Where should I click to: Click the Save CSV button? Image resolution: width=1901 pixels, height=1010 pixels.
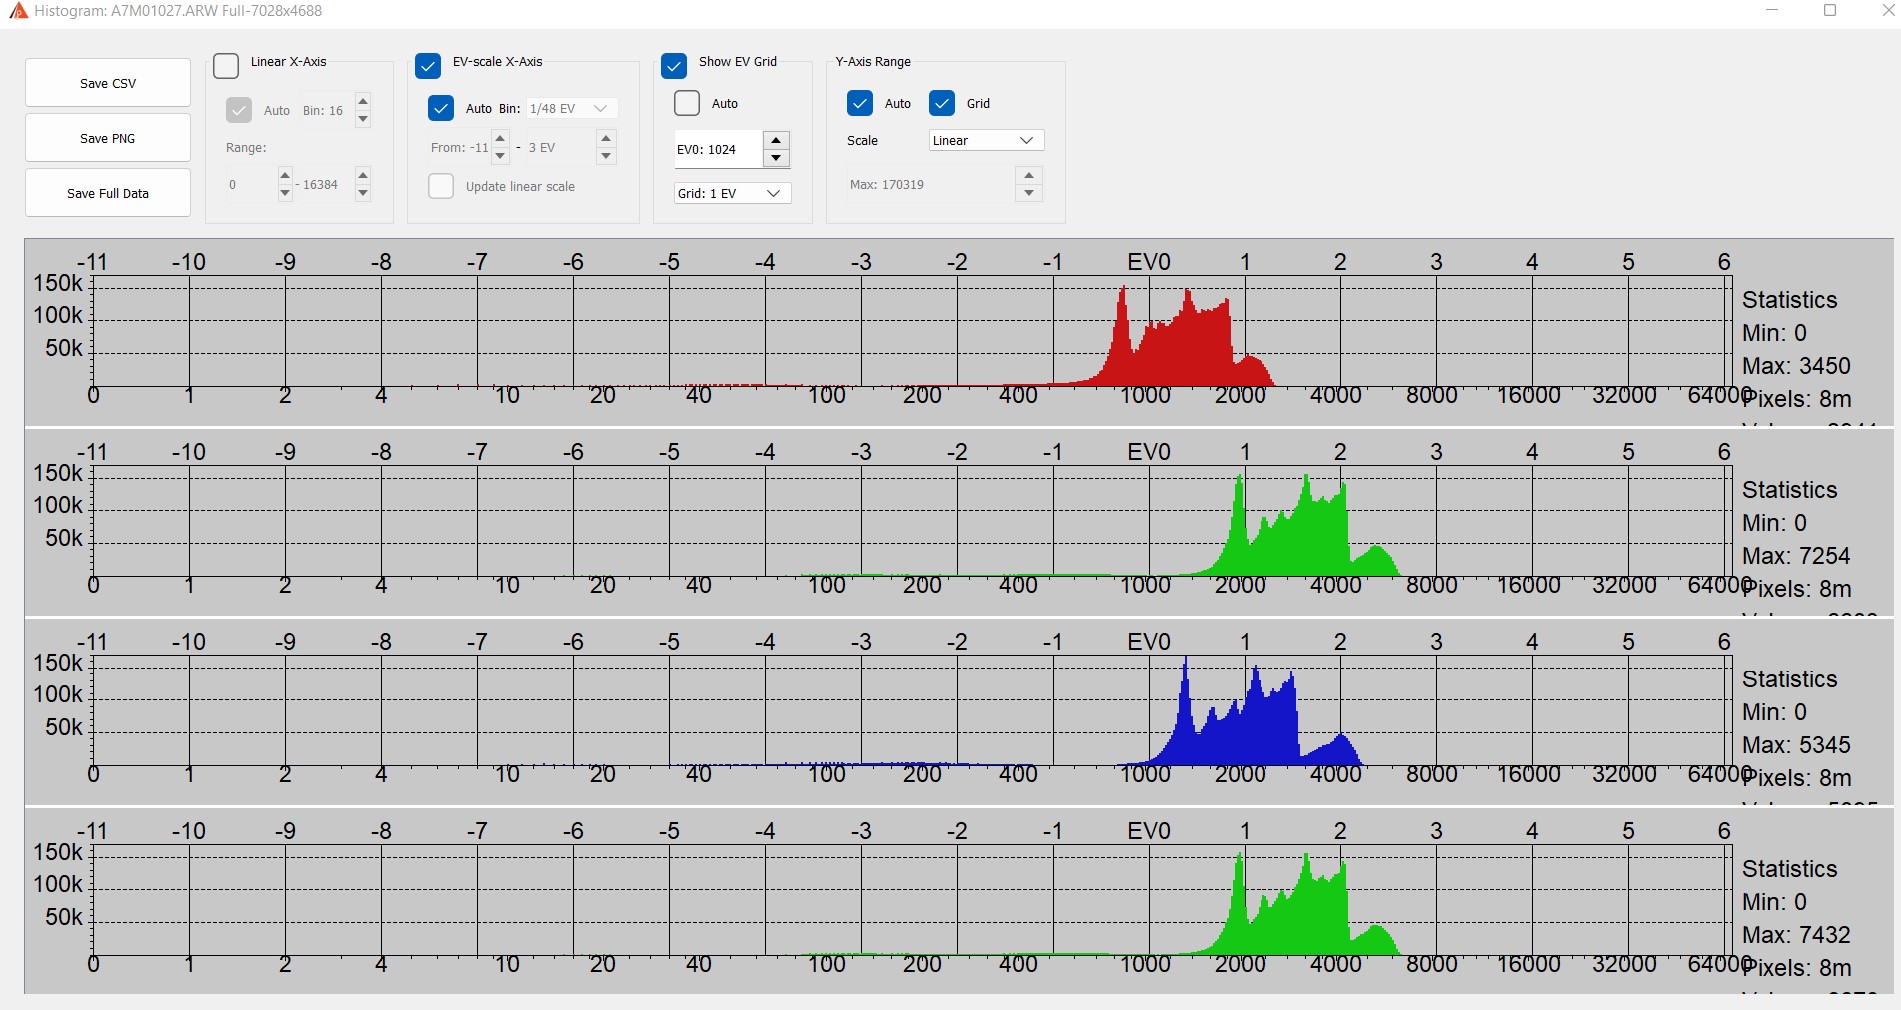pyautogui.click(x=108, y=83)
